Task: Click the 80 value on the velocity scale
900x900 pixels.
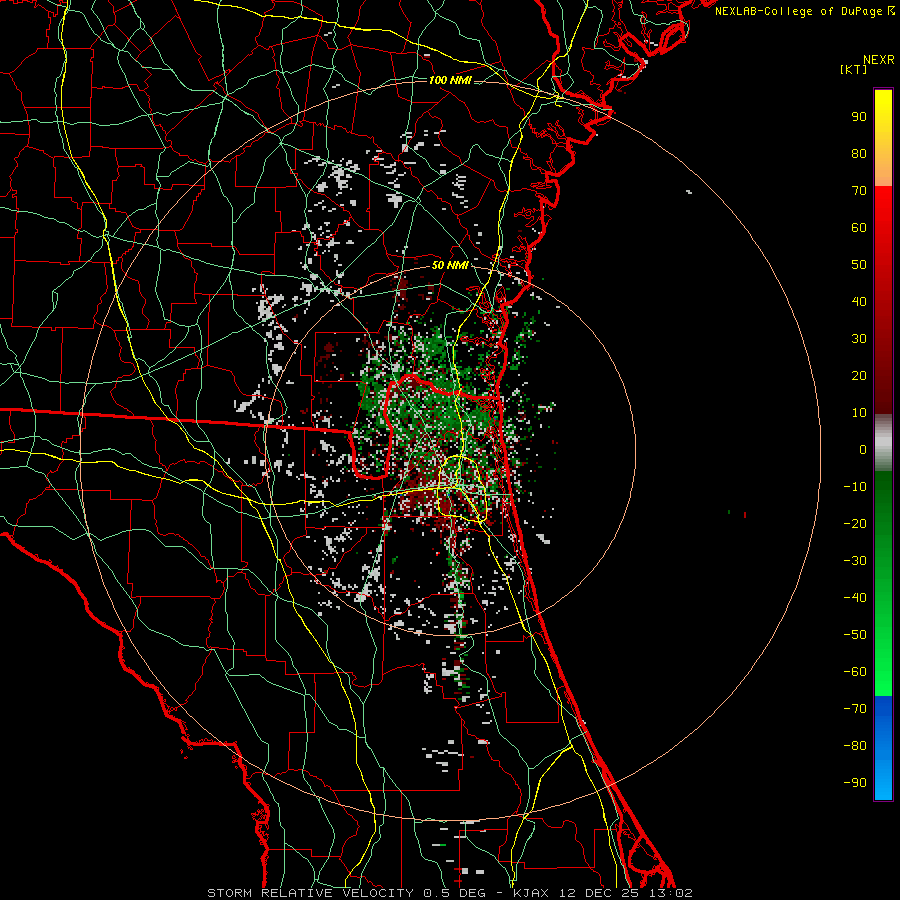Action: pos(859,153)
